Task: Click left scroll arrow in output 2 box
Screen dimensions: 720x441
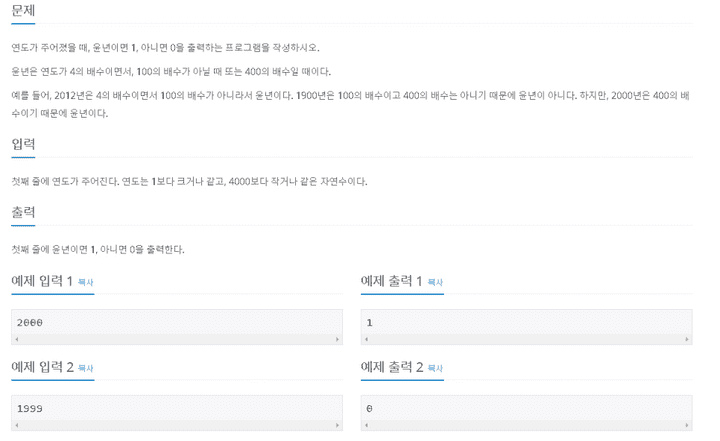Action: tap(366, 425)
